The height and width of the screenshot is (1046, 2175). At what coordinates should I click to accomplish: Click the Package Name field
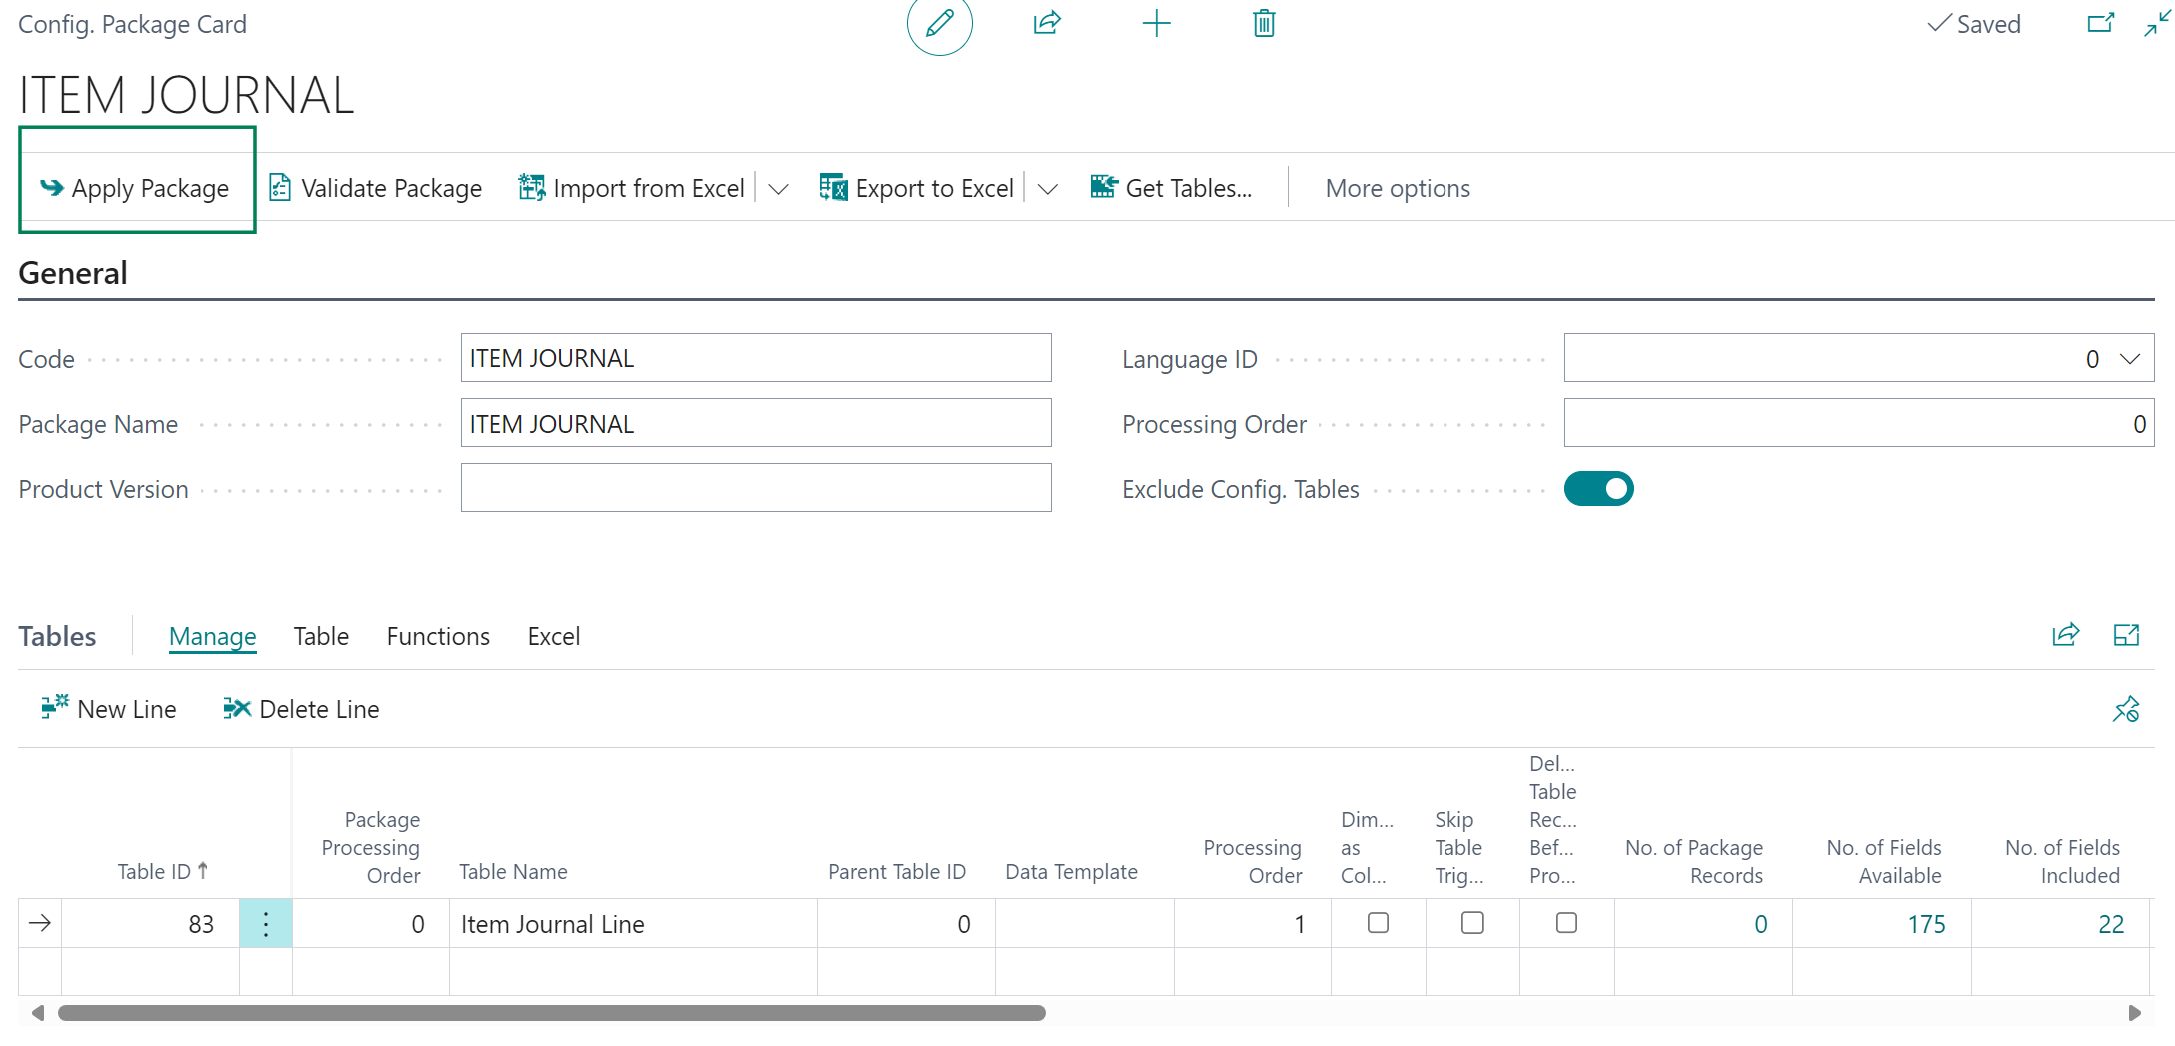(x=756, y=423)
